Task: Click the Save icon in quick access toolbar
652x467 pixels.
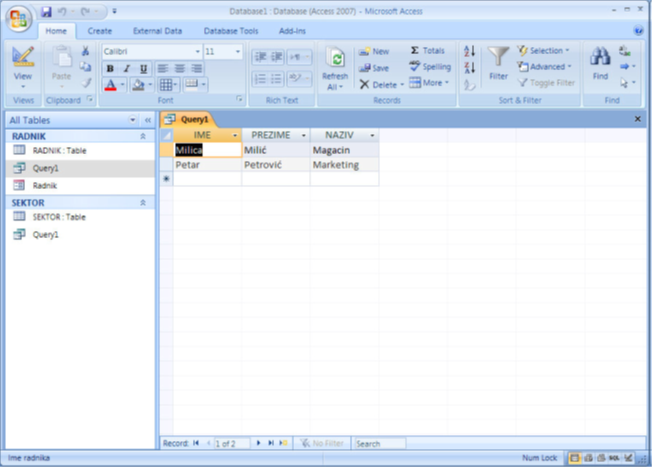Action: (46, 12)
